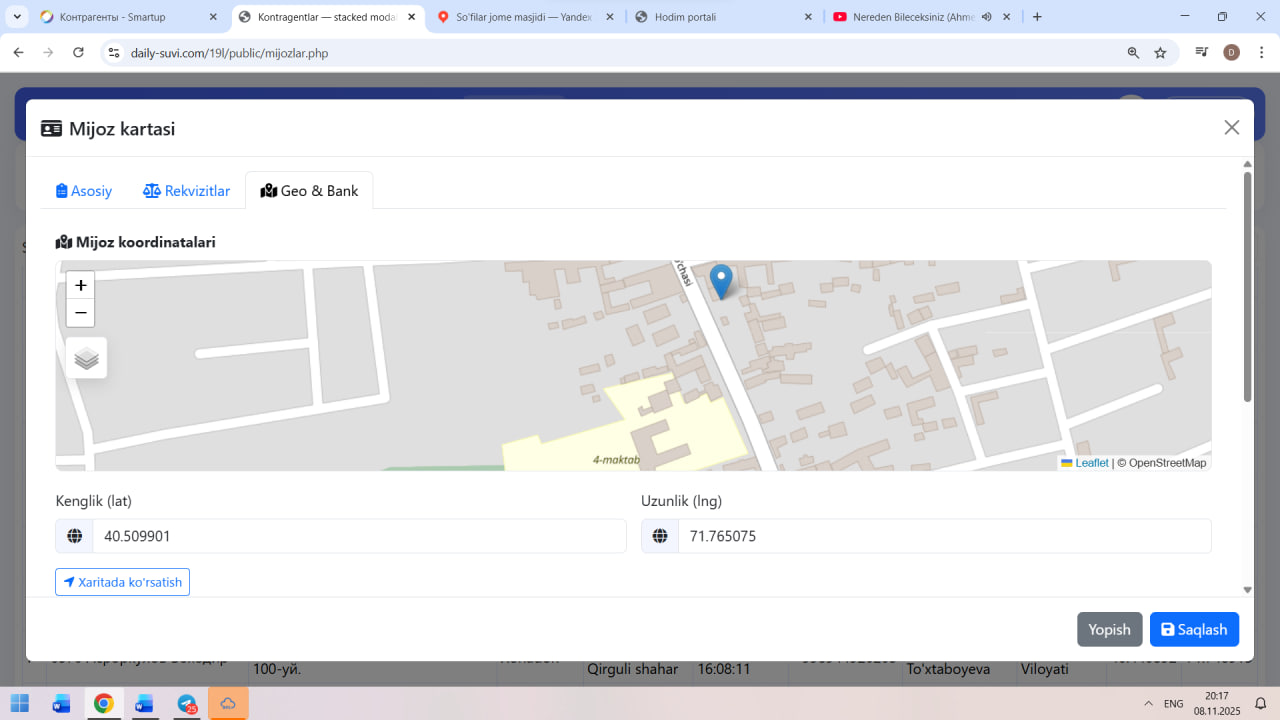The image size is (1280, 720).
Task: Close the Mijoz kartasi dialog with the X
Action: click(1232, 127)
